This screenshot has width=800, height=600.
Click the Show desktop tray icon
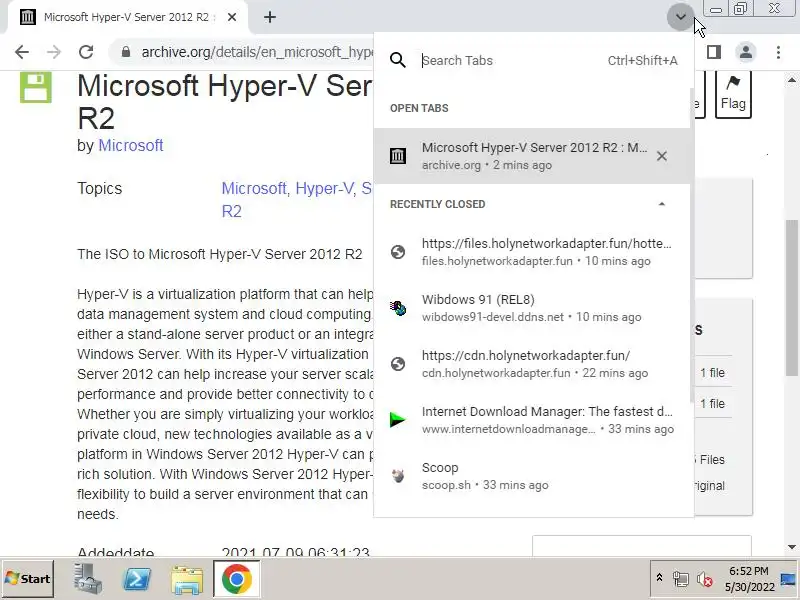click(x=789, y=579)
